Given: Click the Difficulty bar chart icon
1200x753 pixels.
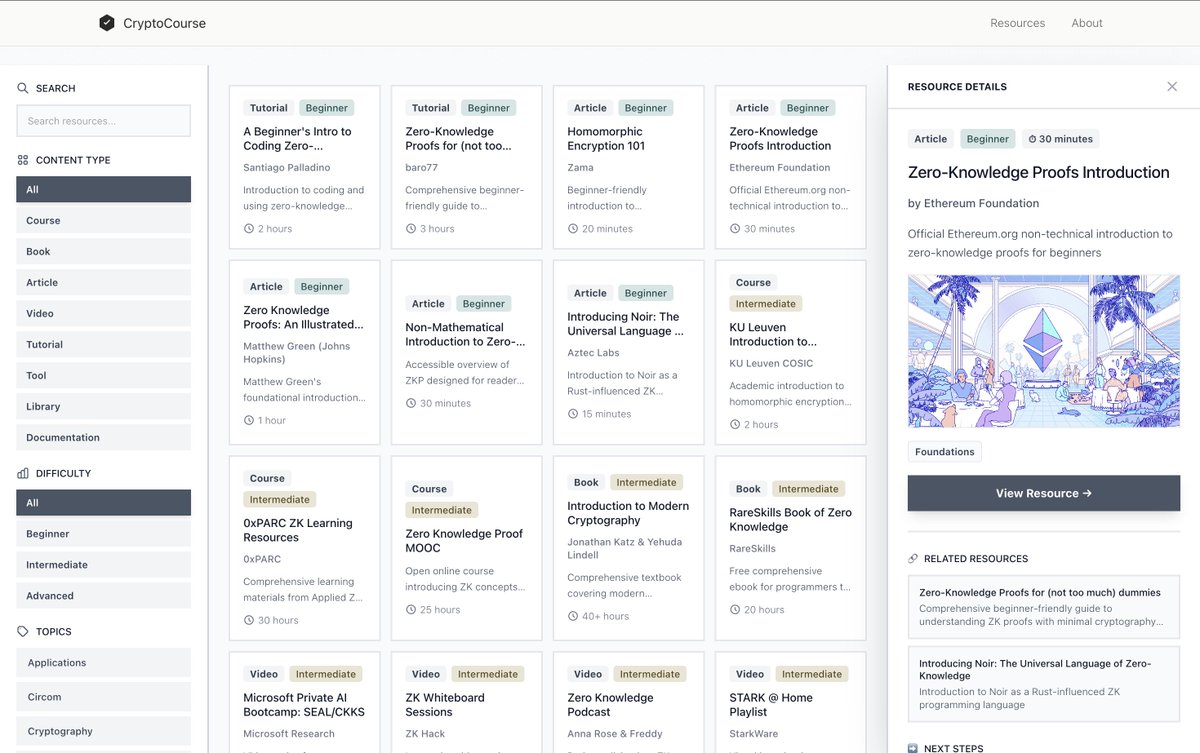Looking at the screenshot, I should (x=23, y=473).
